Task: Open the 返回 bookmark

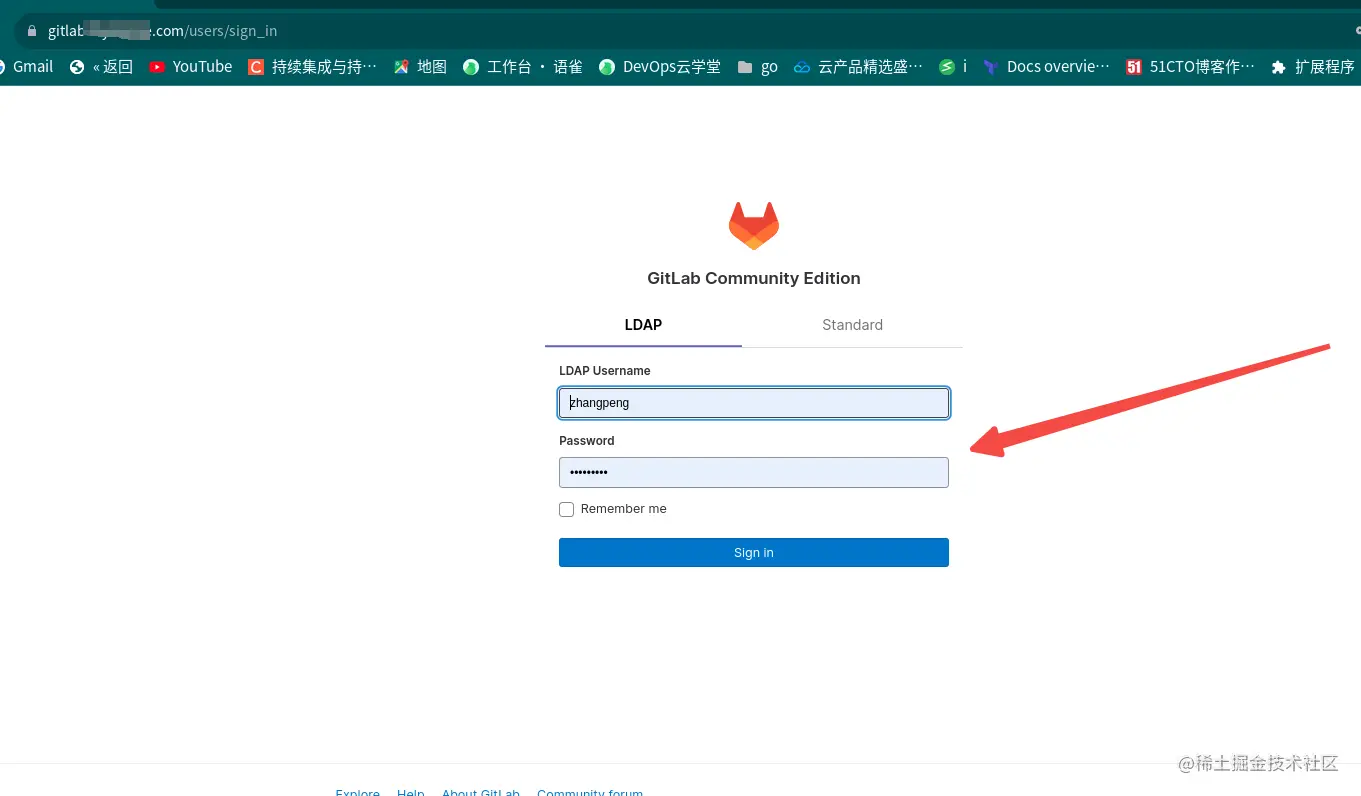Action: tap(101, 67)
